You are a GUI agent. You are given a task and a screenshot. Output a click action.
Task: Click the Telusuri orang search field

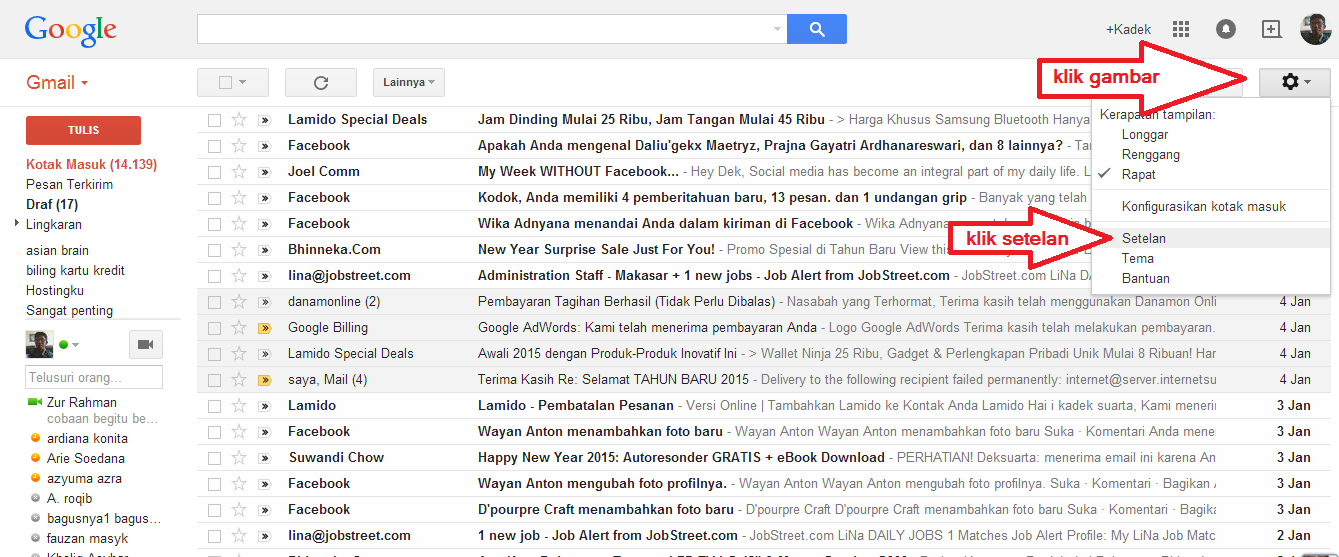tap(94, 378)
